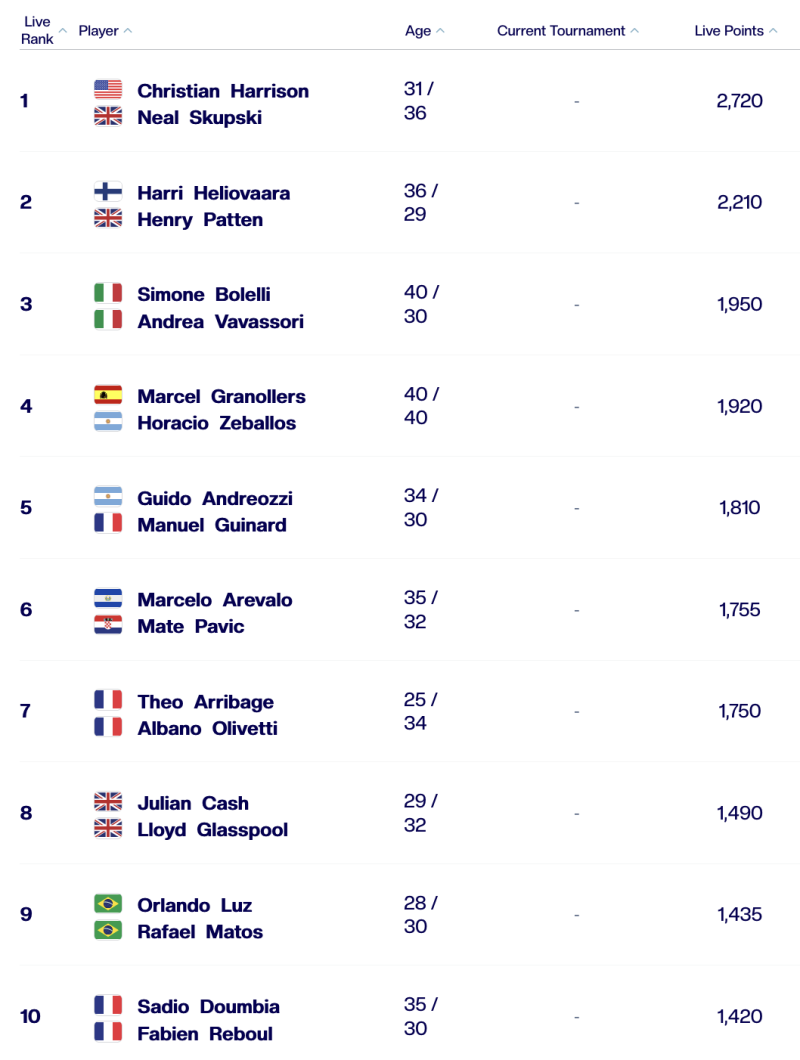
Task: Click the 2,720 live points value
Action: [x=739, y=101]
